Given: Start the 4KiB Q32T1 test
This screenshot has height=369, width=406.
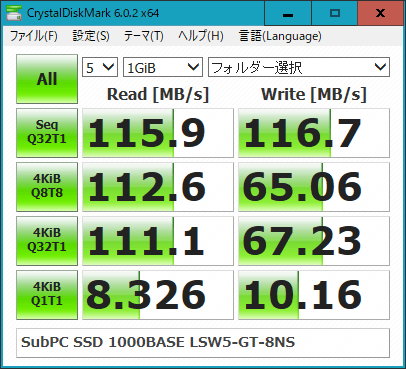Looking at the screenshot, I should [47, 241].
